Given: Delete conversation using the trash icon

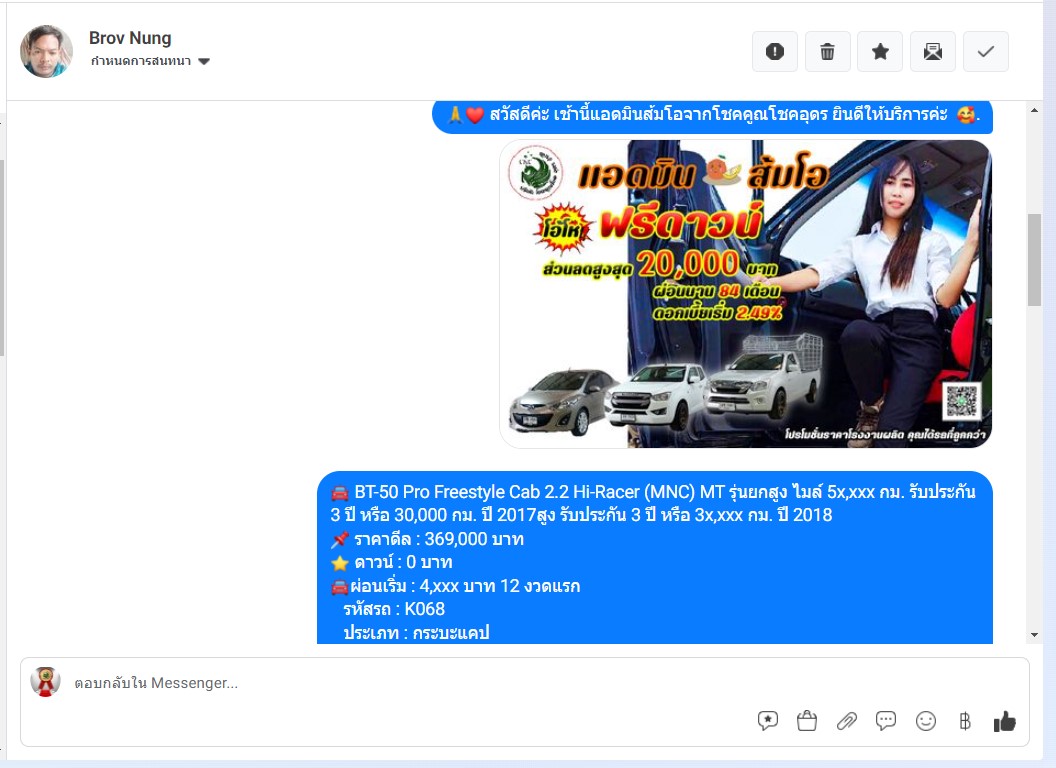Looking at the screenshot, I should (827, 52).
